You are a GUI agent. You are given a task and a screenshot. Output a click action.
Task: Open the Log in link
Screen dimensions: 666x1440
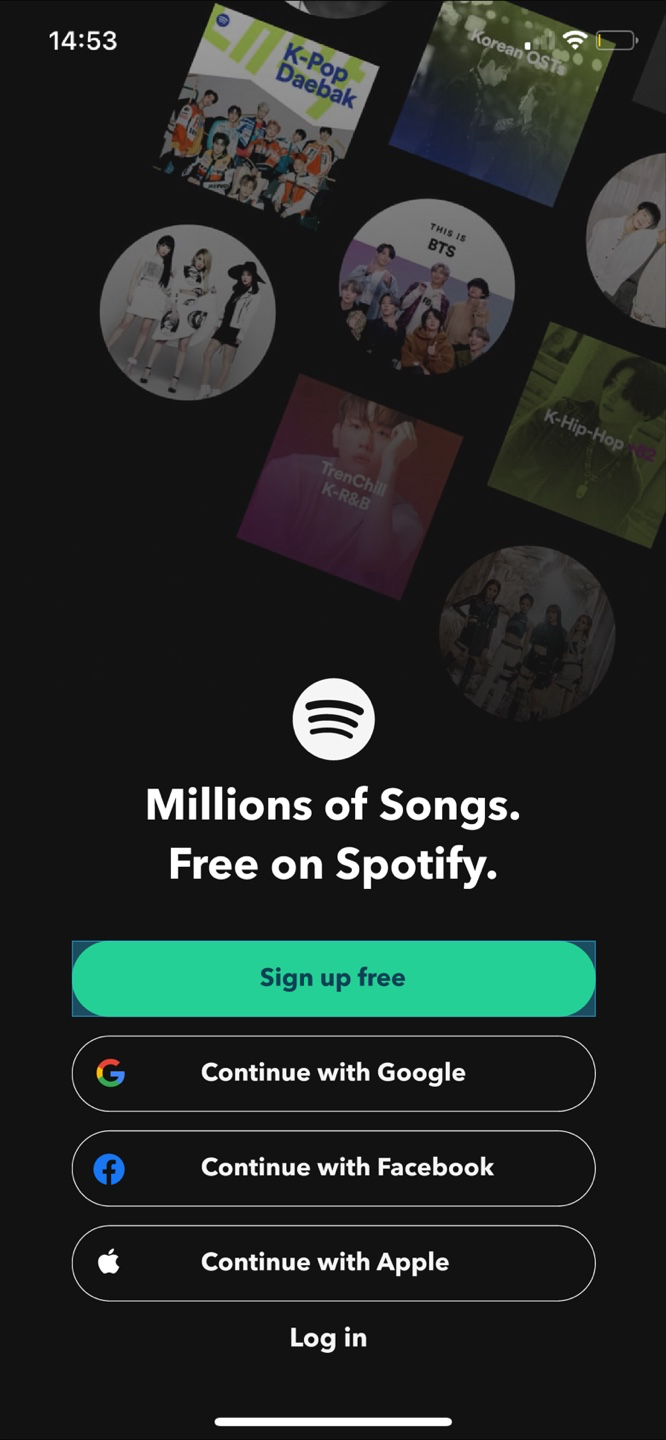[328, 1338]
